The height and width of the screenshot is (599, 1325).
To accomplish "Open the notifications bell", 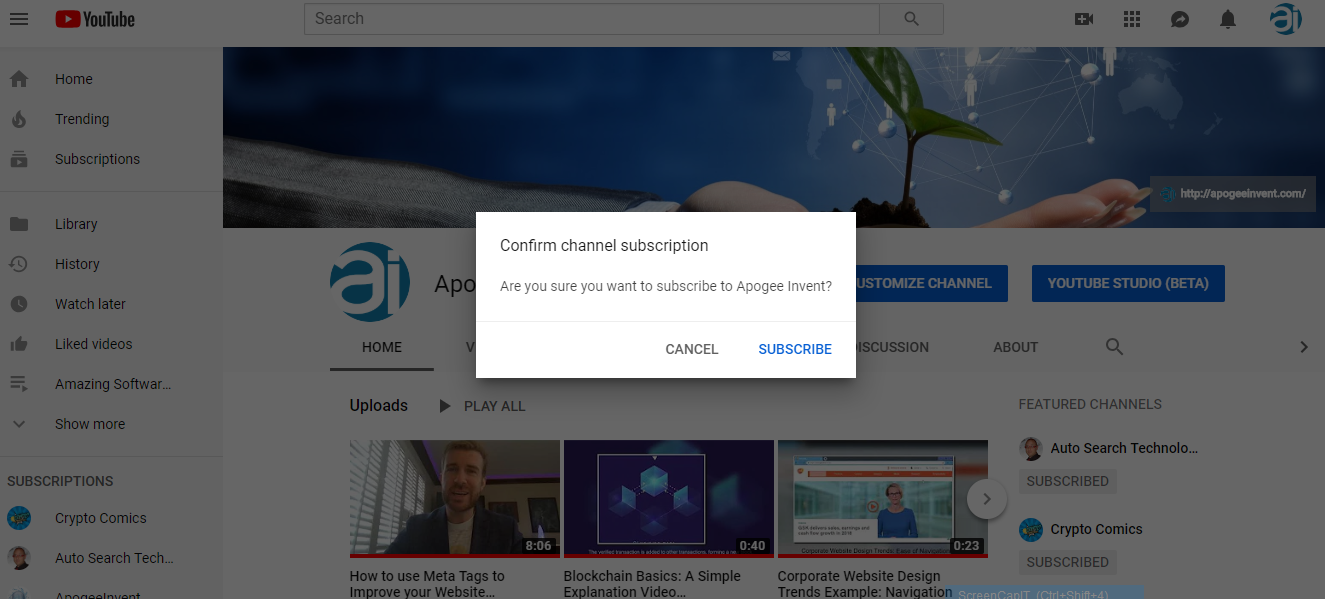I will click(1228, 19).
